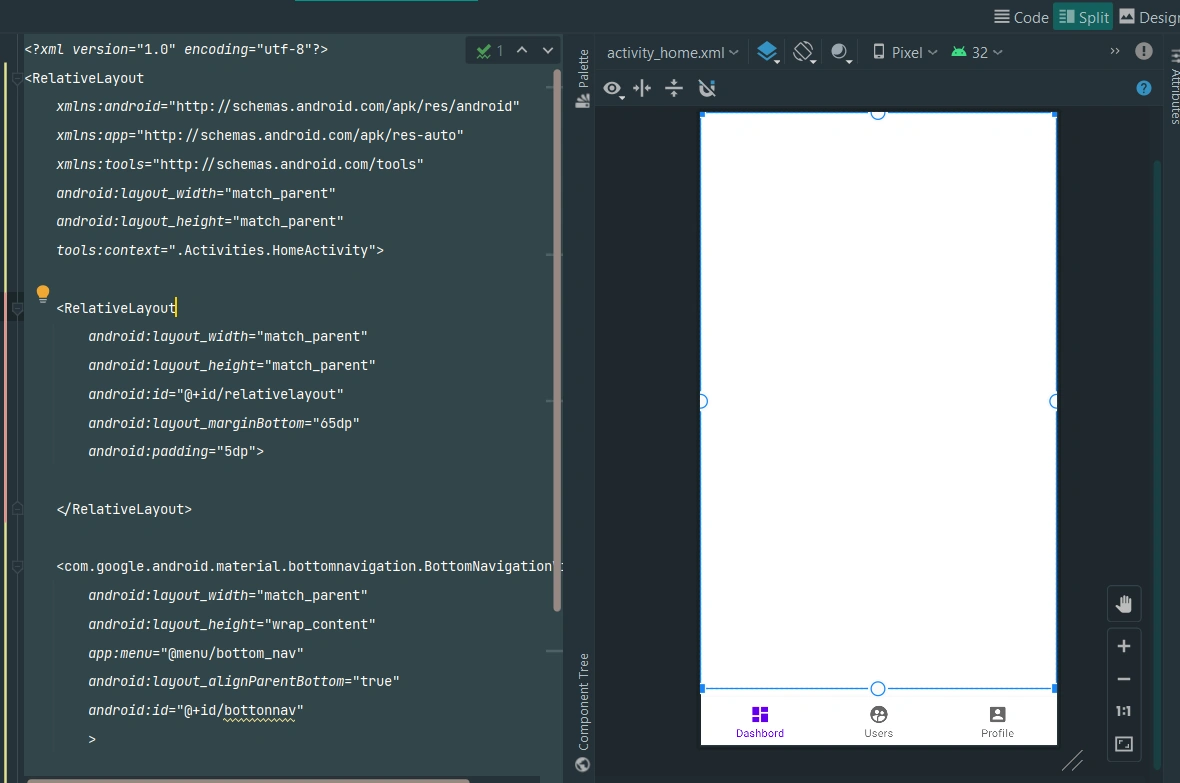This screenshot has height=783, width=1180.
Task: Open the Palette side panel
Action: 583,79
